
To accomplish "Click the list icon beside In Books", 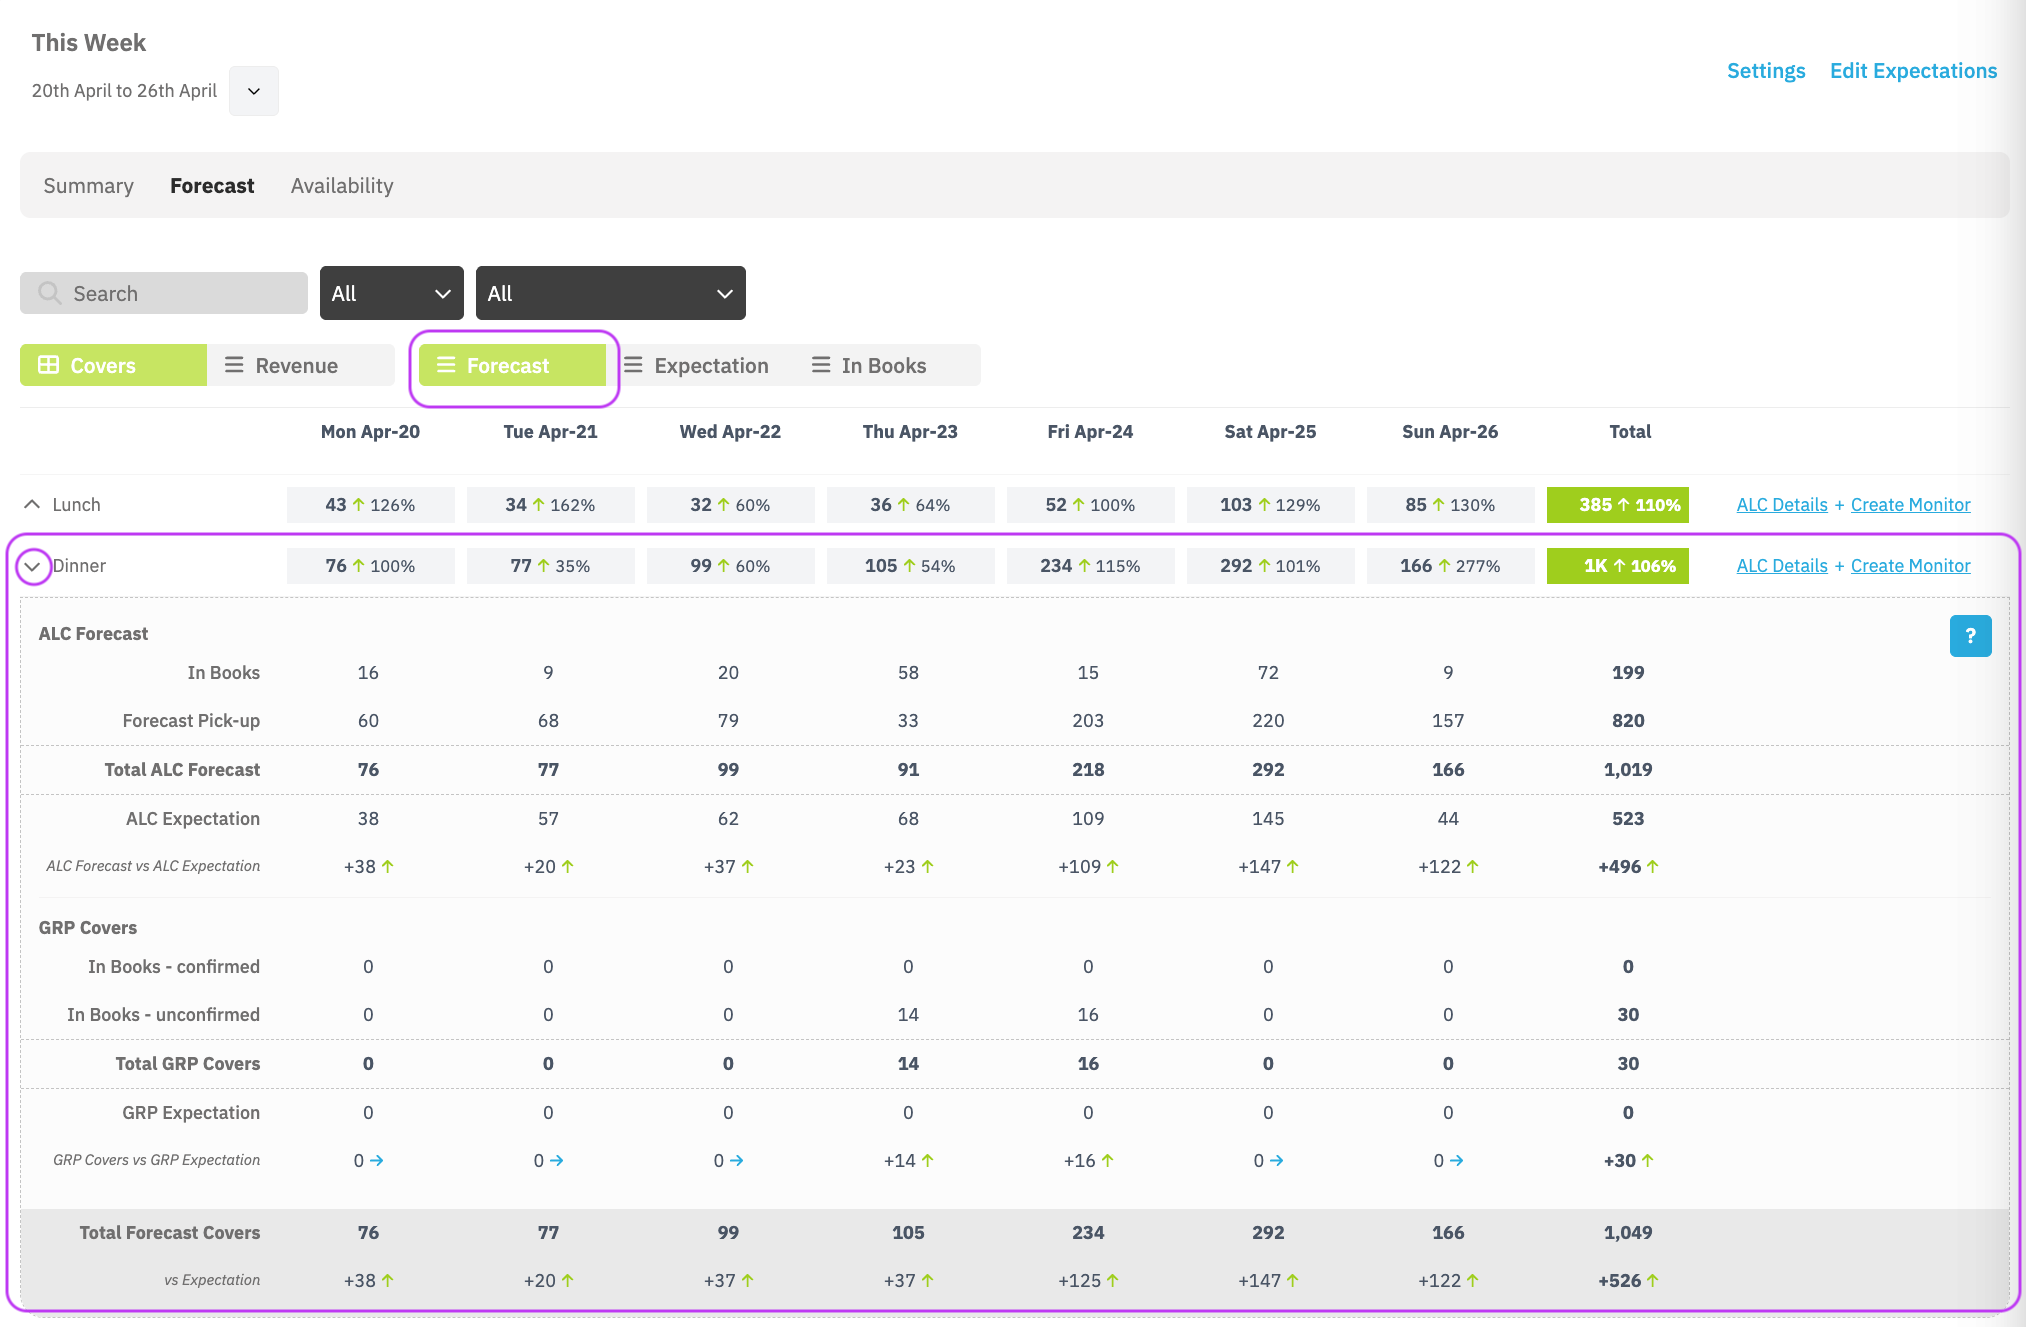I will click(821, 365).
